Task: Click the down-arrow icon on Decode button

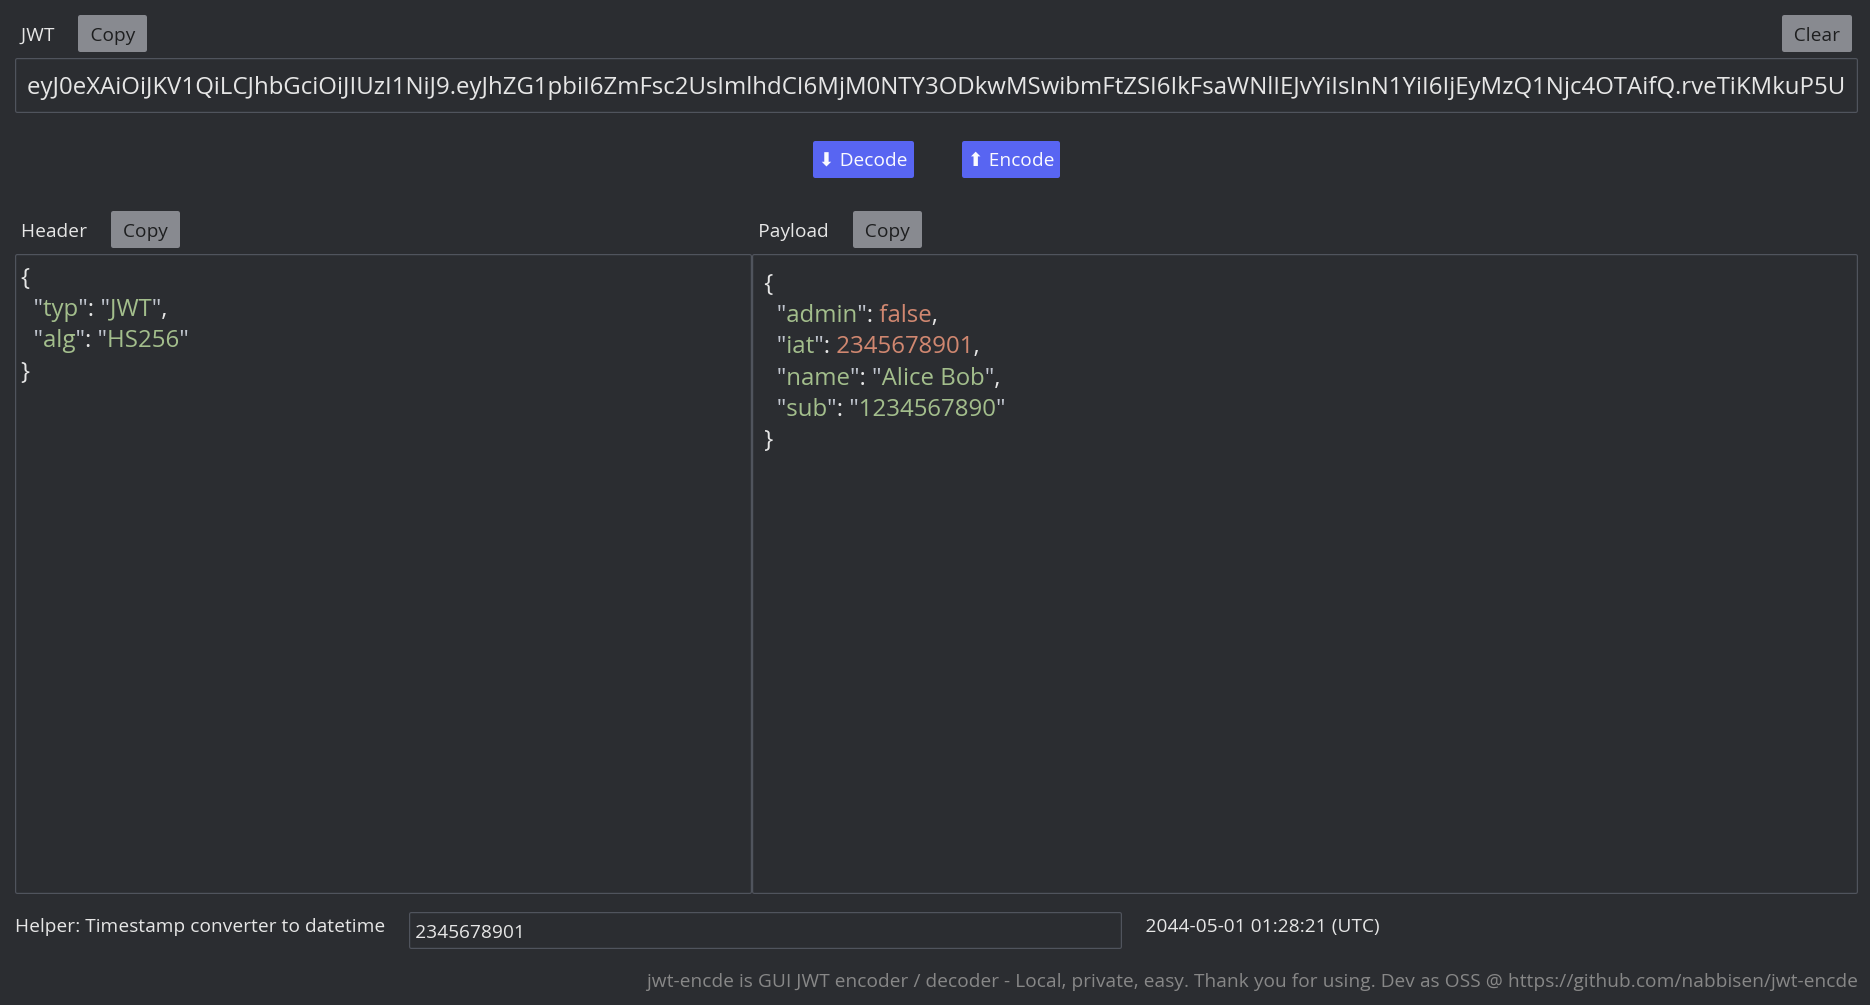Action: [x=827, y=158]
